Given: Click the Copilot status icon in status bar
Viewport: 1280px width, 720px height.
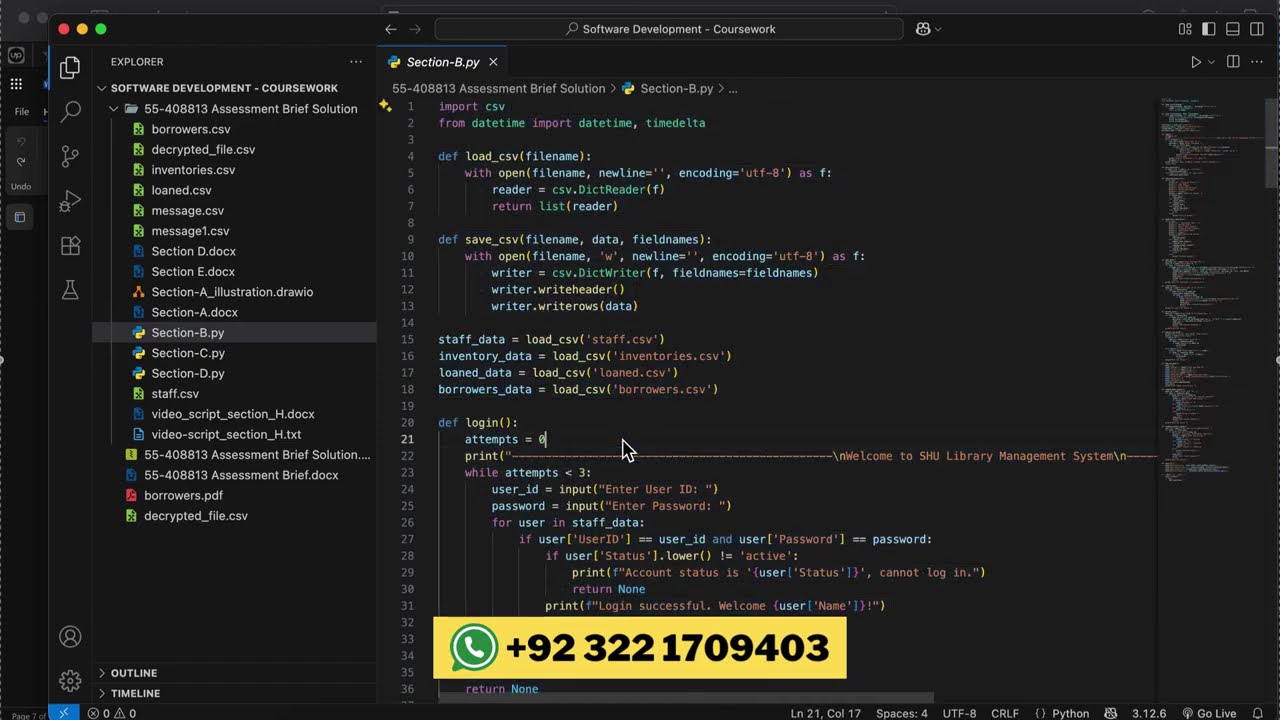Looking at the screenshot, I should click(1111, 713).
